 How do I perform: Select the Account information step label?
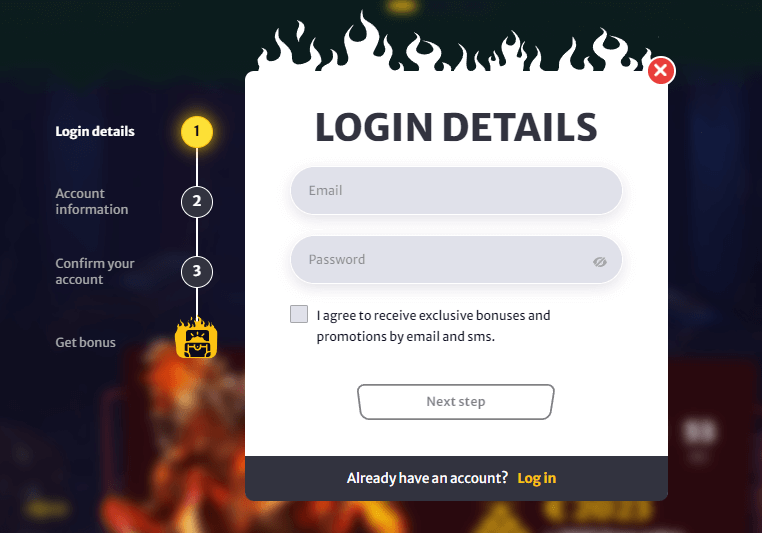[92, 201]
